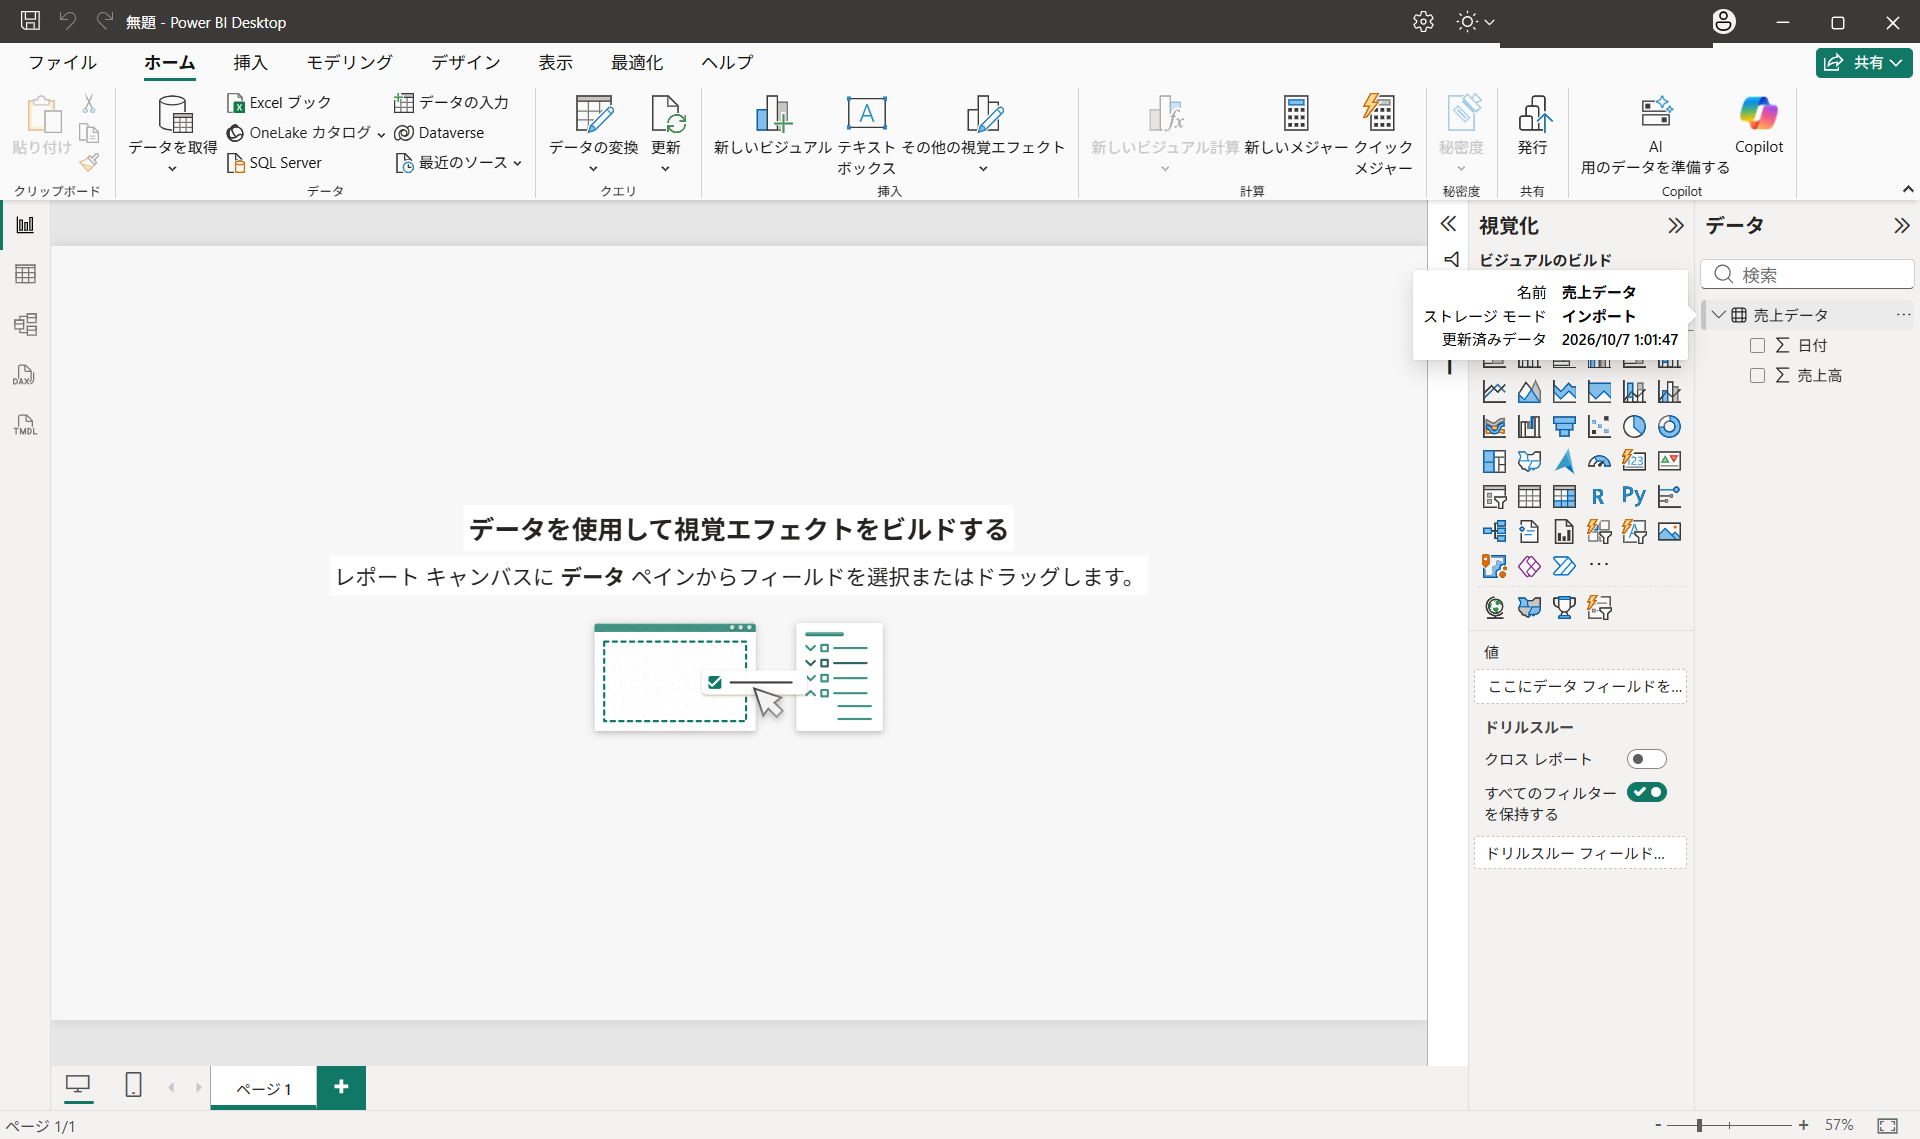Screen dimensions: 1920x1139
Task: Click the zoom in plus control
Action: 1803,1125
